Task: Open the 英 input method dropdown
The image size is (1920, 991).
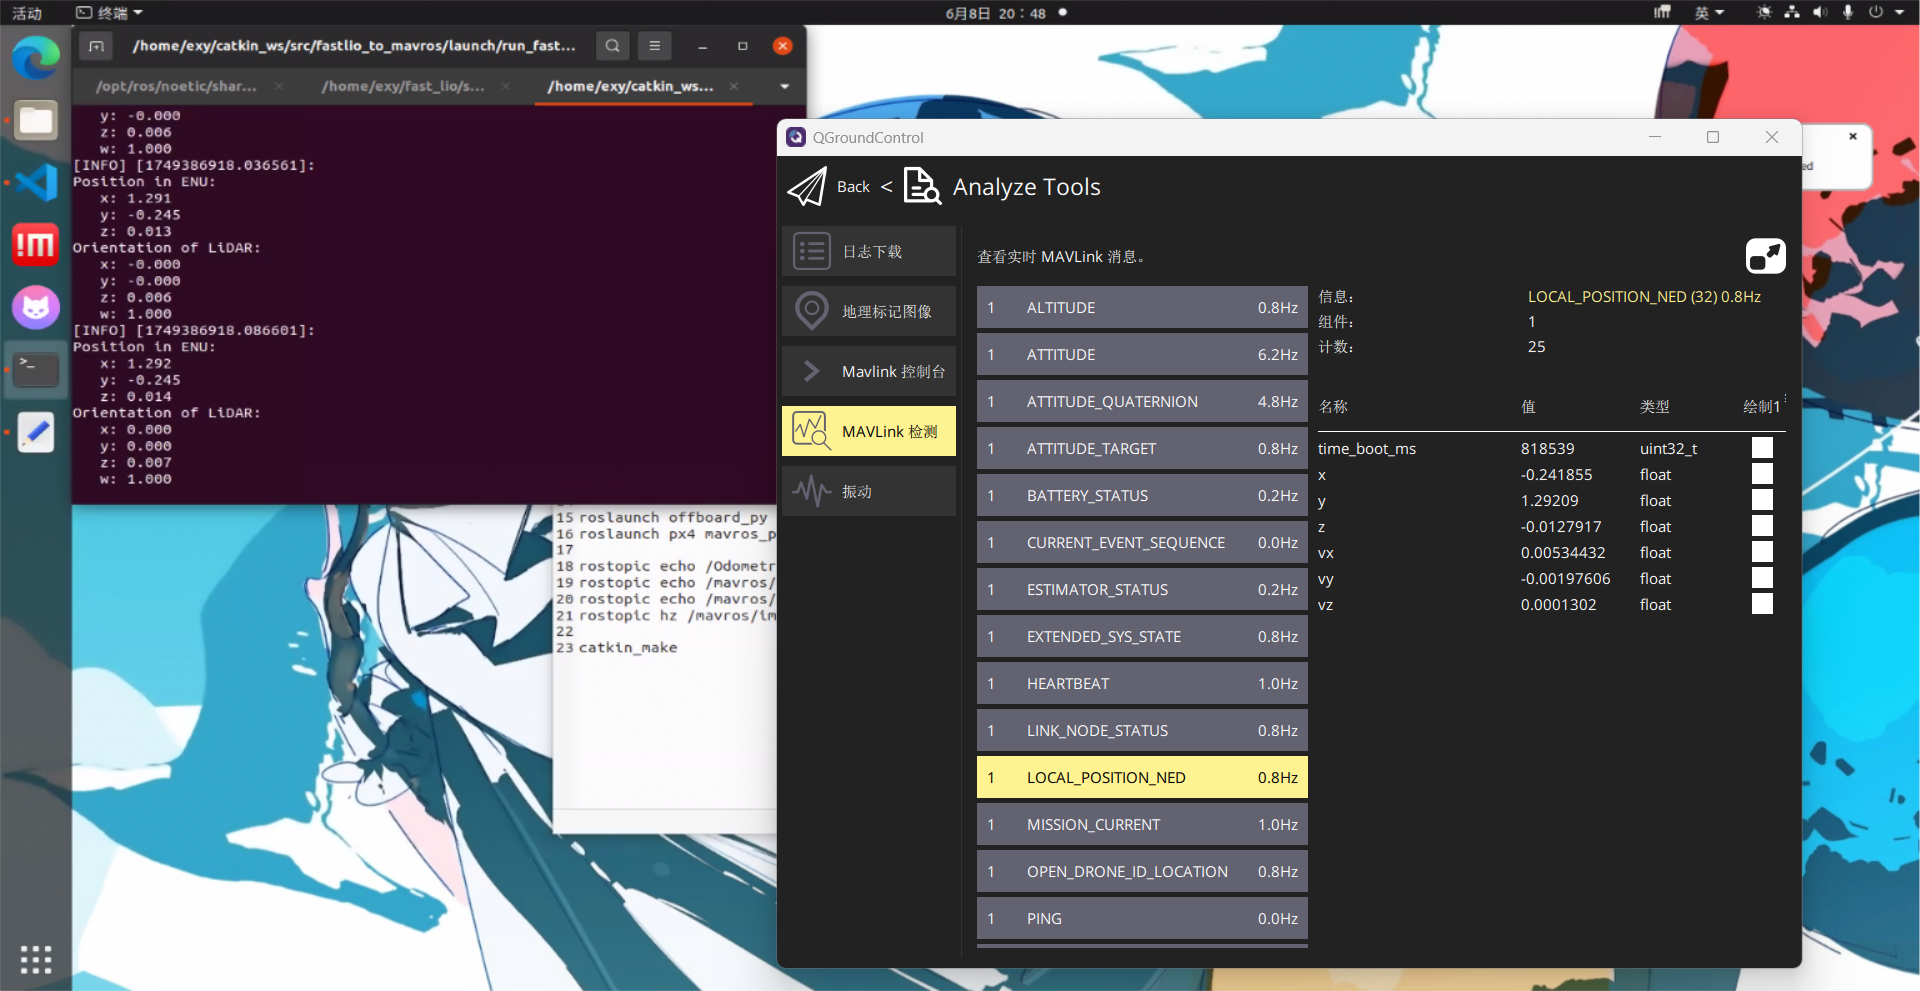Action: pos(1709,13)
